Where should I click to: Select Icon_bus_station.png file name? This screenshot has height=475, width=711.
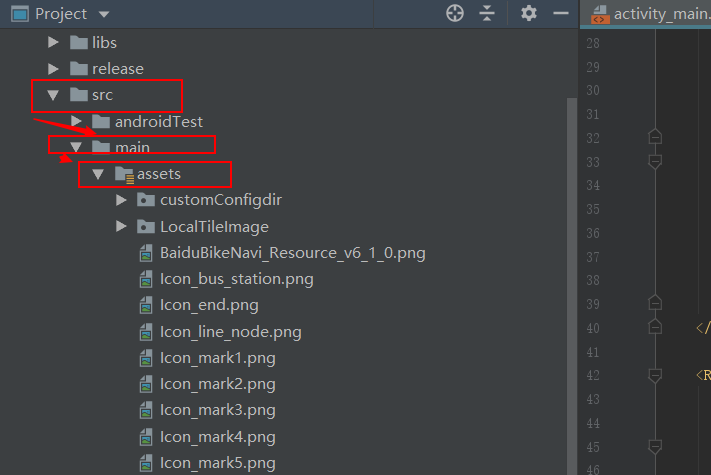(x=237, y=279)
